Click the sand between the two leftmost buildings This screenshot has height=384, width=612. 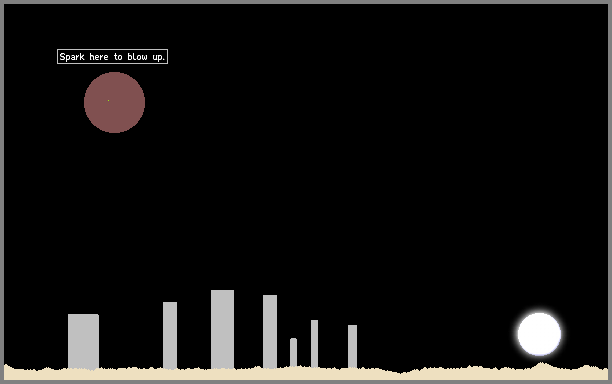(x=131, y=373)
